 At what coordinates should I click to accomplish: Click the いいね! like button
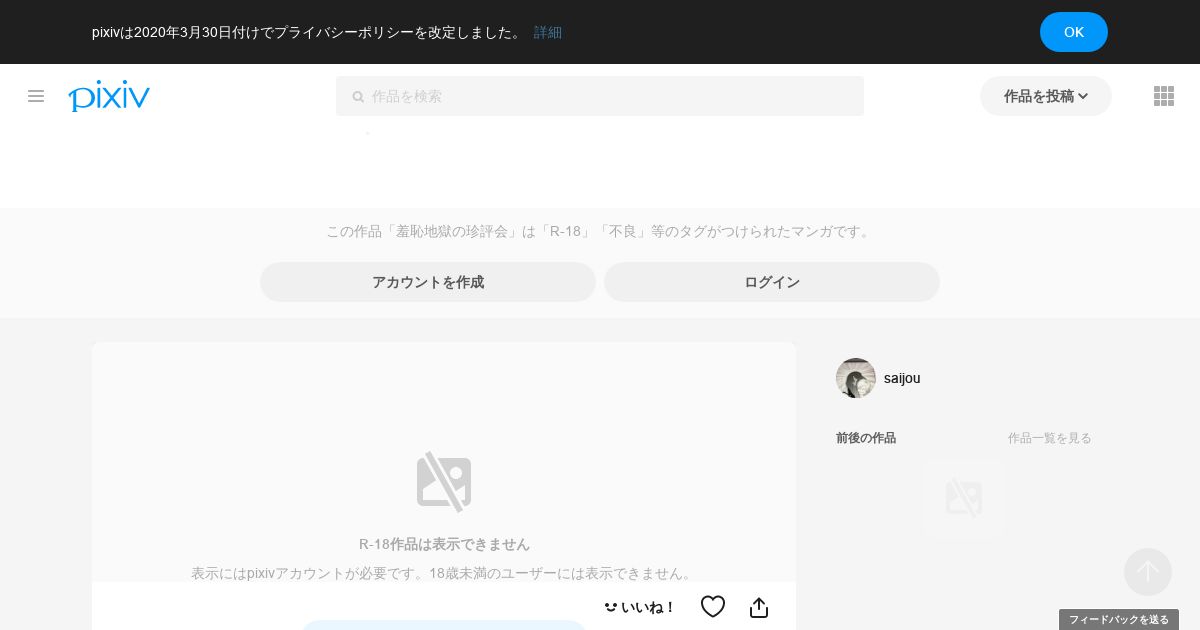(x=639, y=607)
